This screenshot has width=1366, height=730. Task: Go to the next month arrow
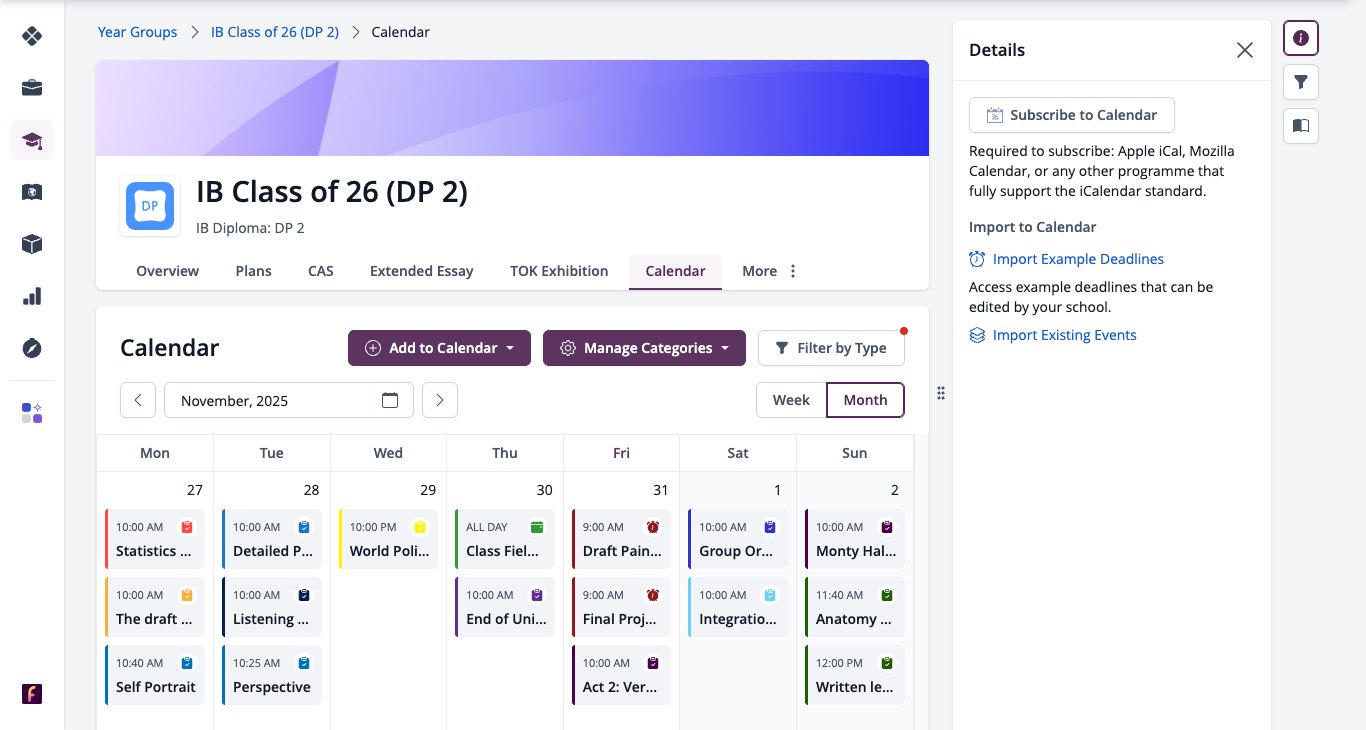tap(440, 400)
